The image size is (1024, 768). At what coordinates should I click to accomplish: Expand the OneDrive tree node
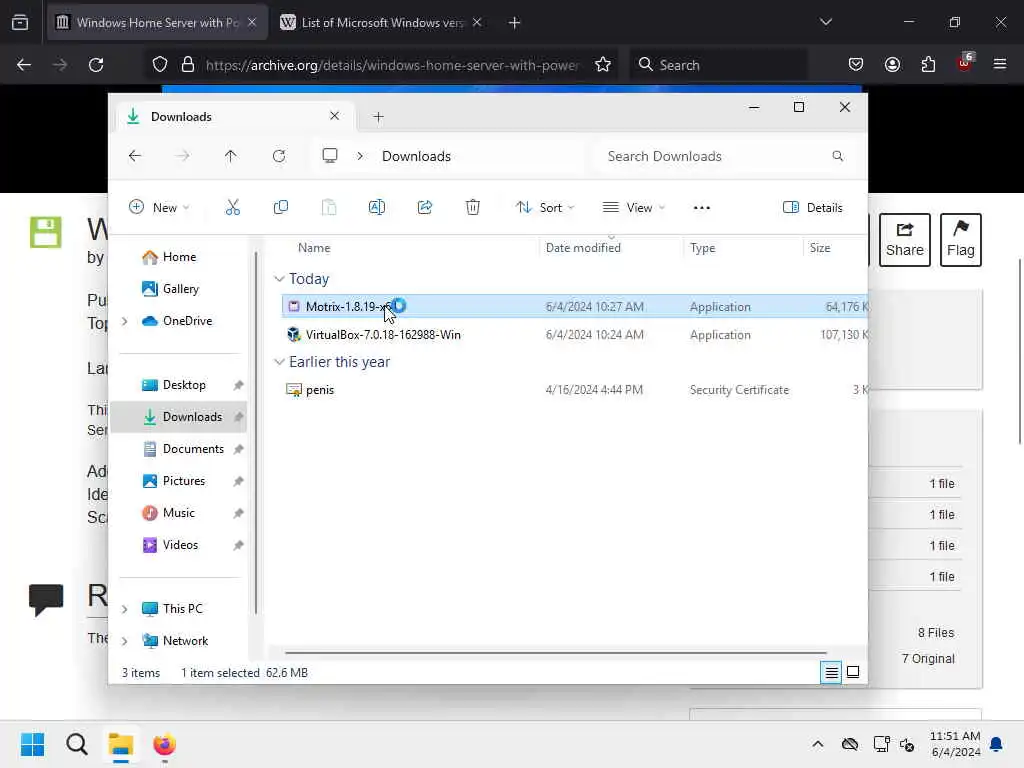click(125, 321)
